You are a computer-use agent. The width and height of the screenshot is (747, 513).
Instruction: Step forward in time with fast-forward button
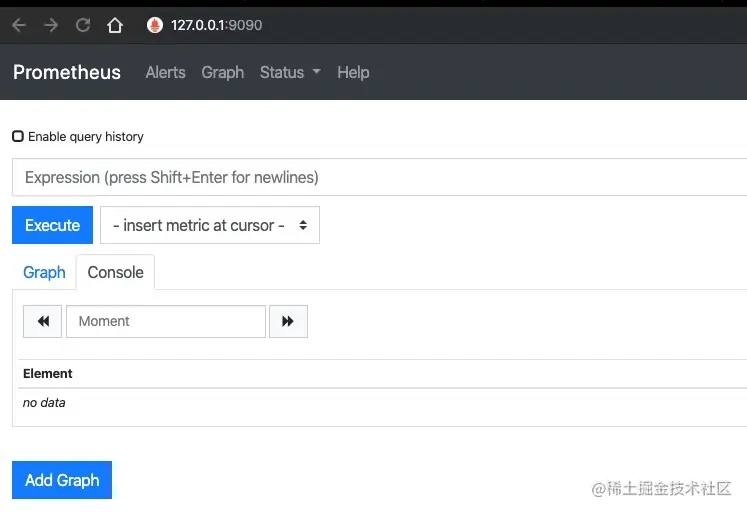pos(288,321)
